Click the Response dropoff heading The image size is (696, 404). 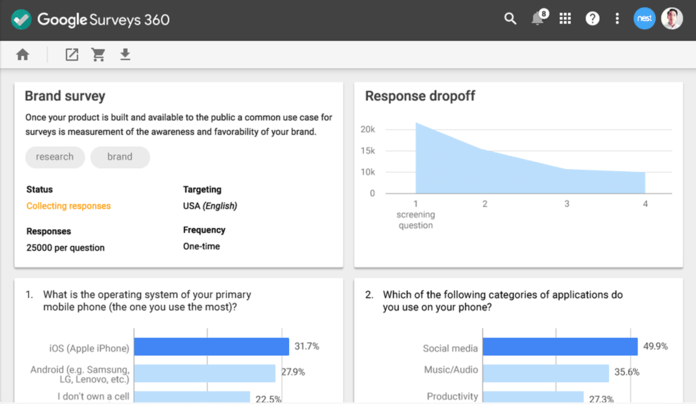[x=420, y=96]
